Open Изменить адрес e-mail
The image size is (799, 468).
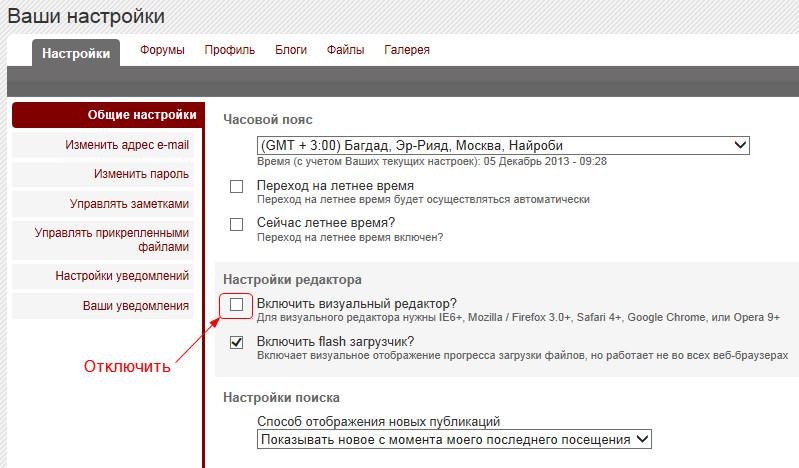coord(103,145)
